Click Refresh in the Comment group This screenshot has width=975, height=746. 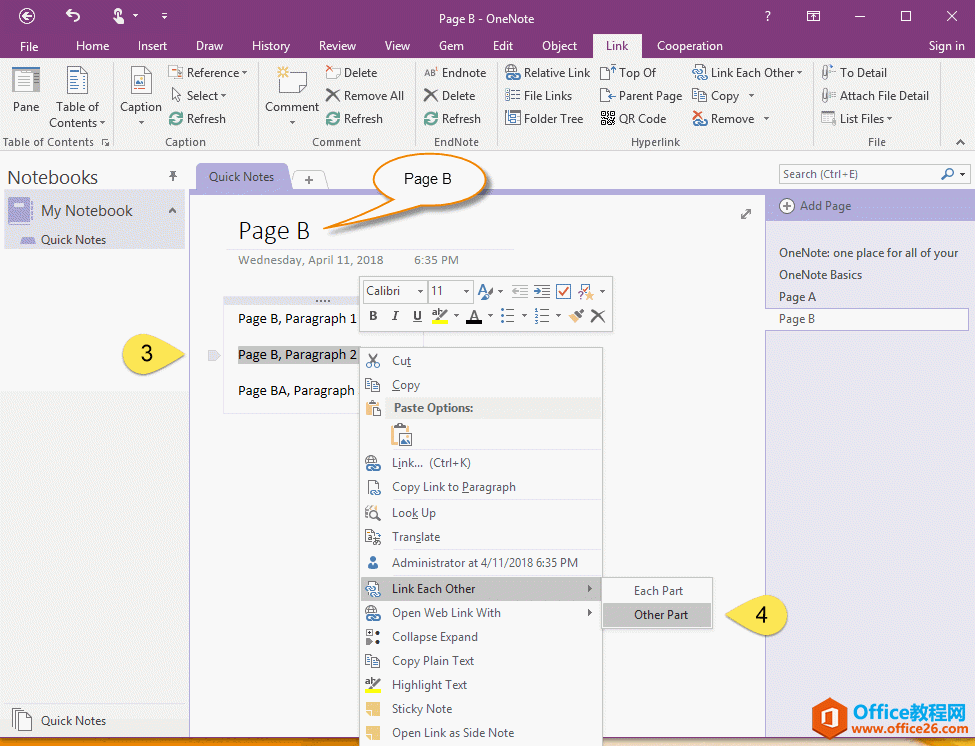(357, 118)
